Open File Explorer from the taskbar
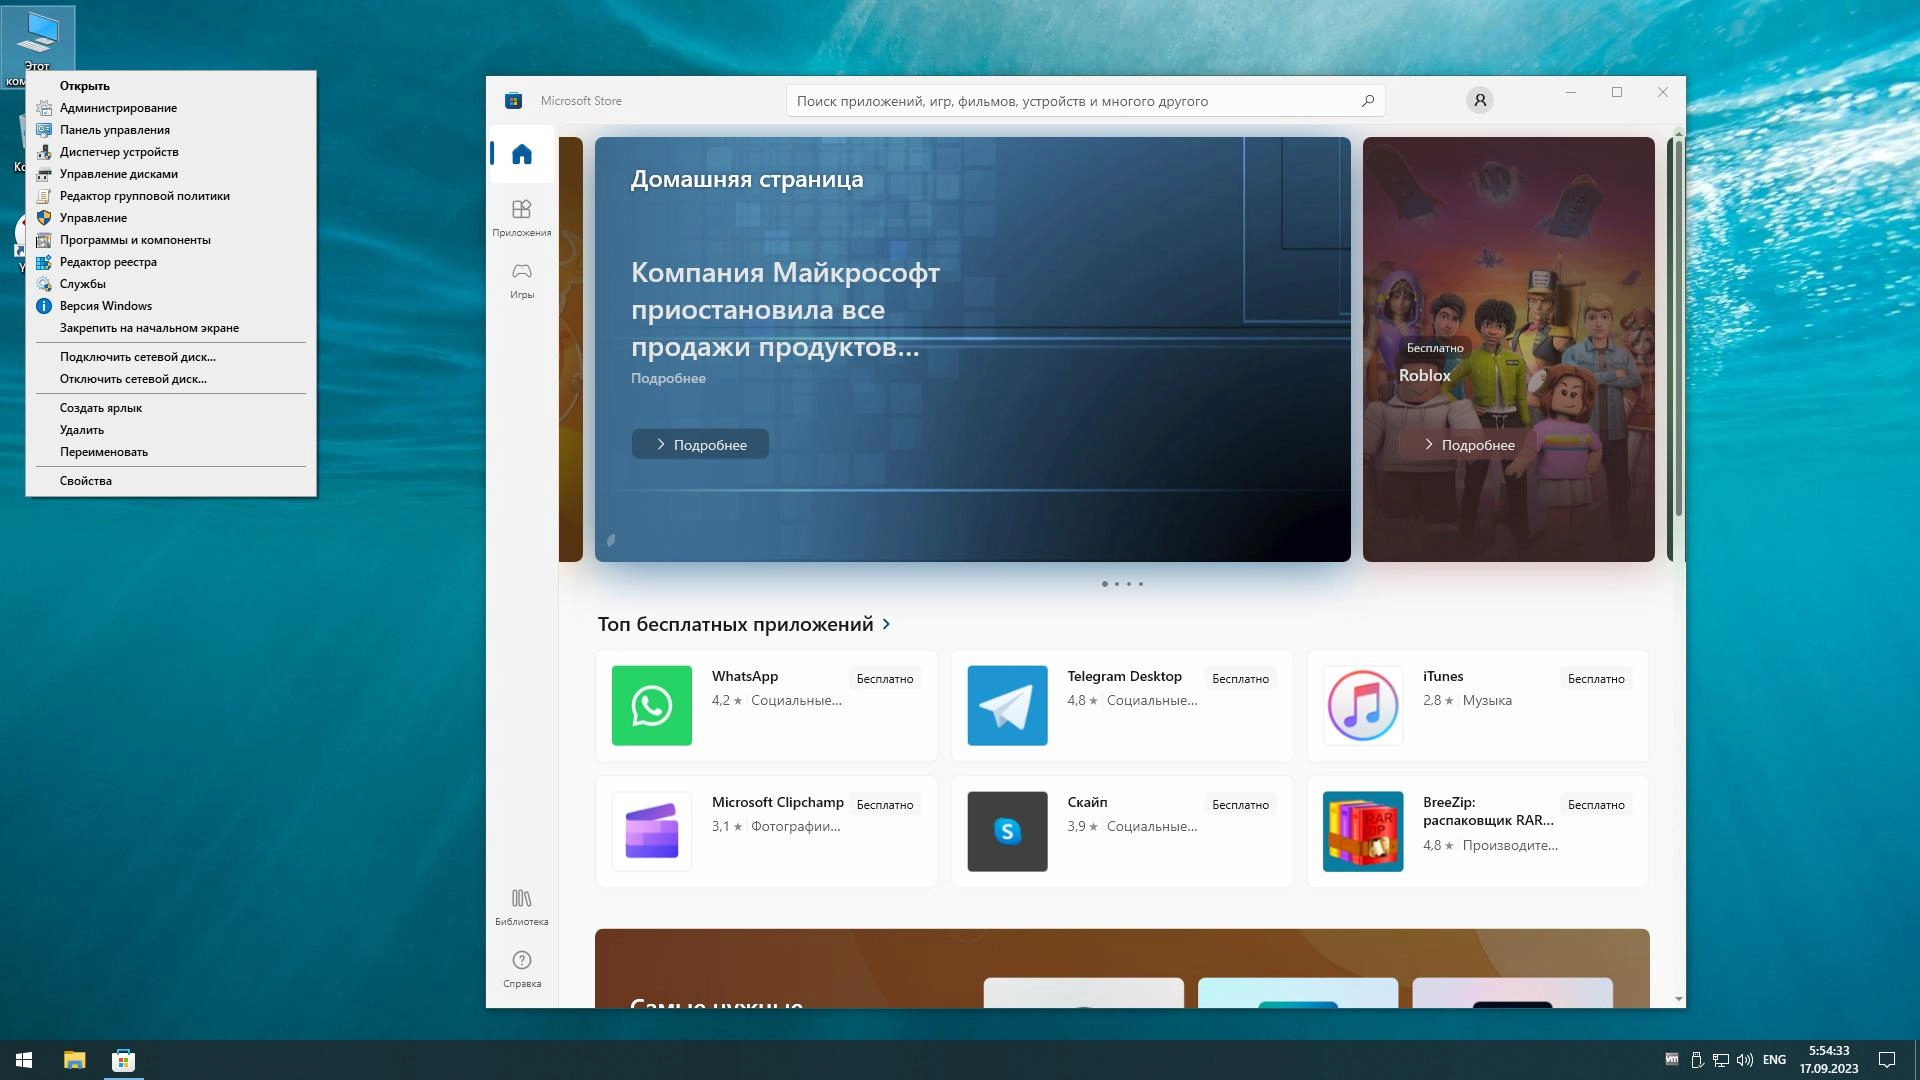The width and height of the screenshot is (1920, 1080). (74, 1060)
